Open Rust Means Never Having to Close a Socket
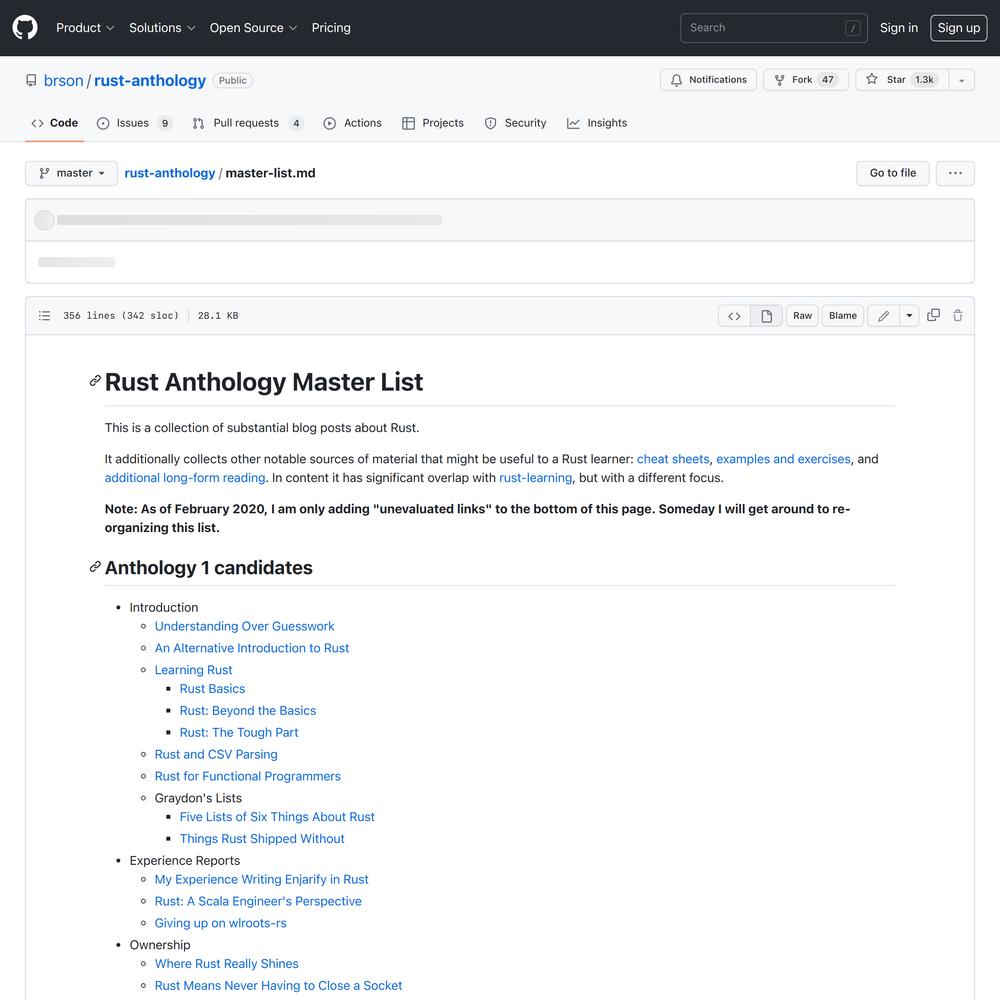This screenshot has width=1000, height=1000. [x=278, y=985]
